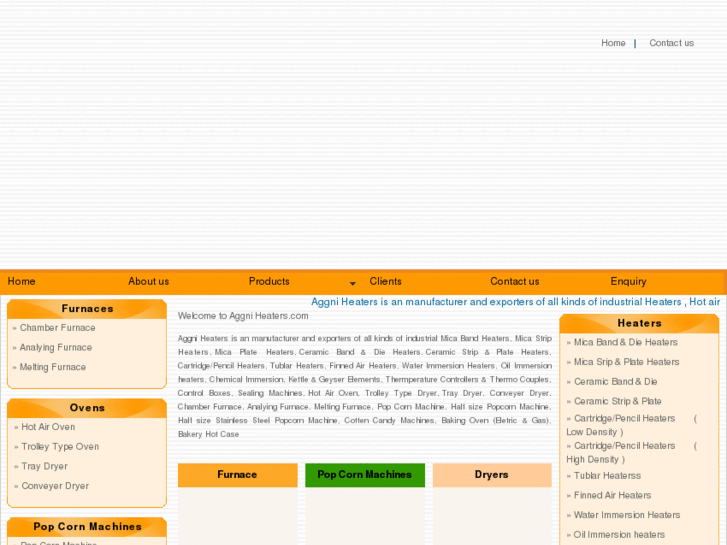Viewport: 727px width, 545px height.
Task: Click 'Welcome to Aggni Heaters.com' heading
Action: [x=243, y=316]
